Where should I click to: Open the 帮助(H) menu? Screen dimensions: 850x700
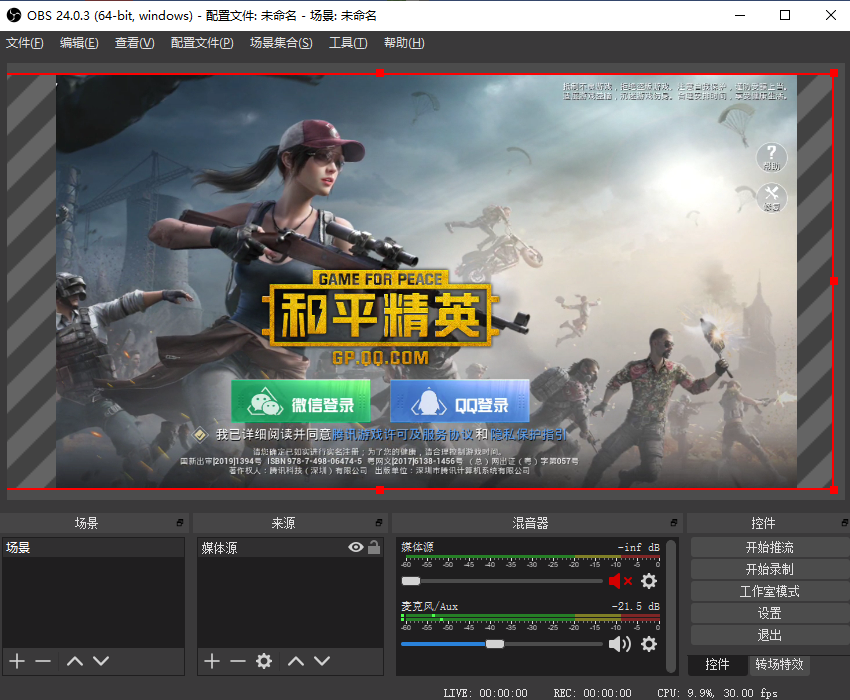click(x=404, y=43)
